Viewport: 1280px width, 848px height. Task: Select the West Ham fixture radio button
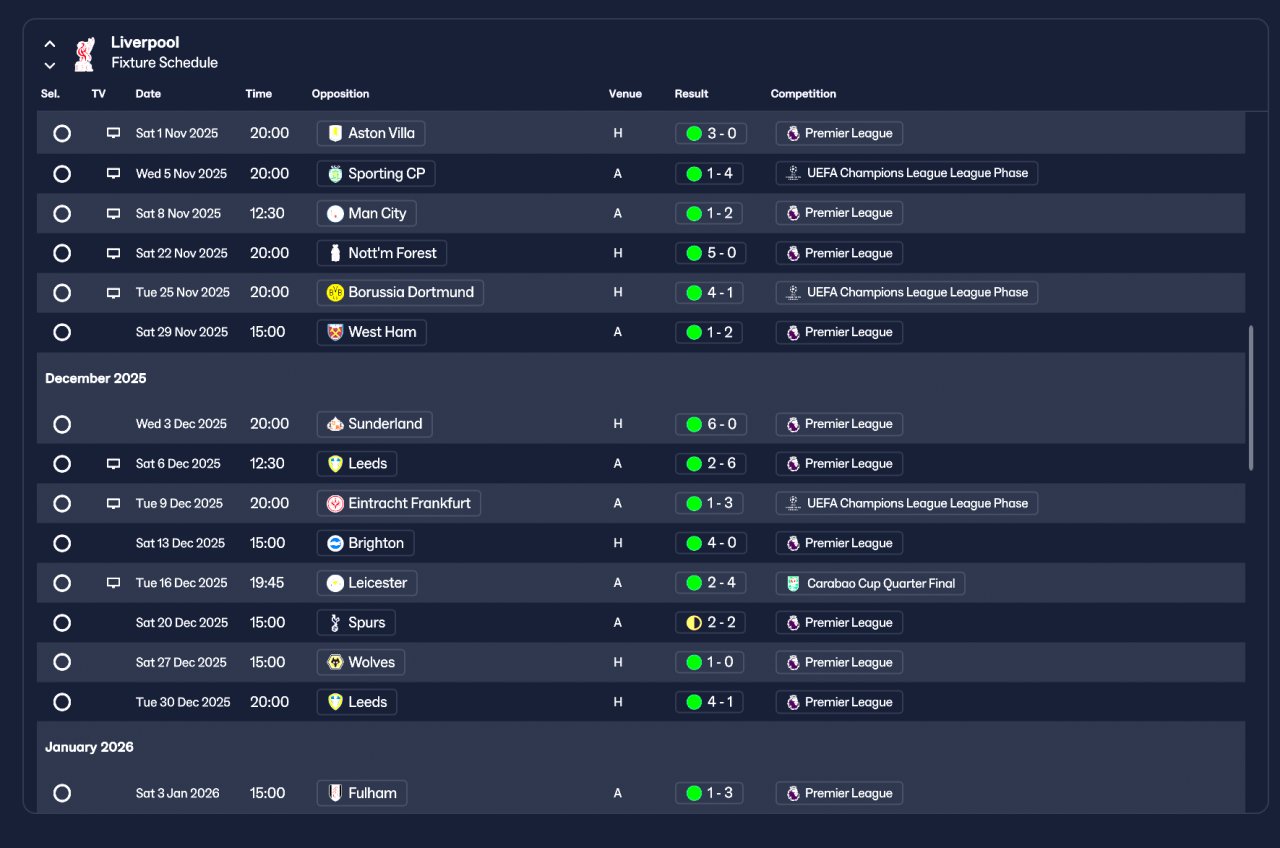pos(62,332)
